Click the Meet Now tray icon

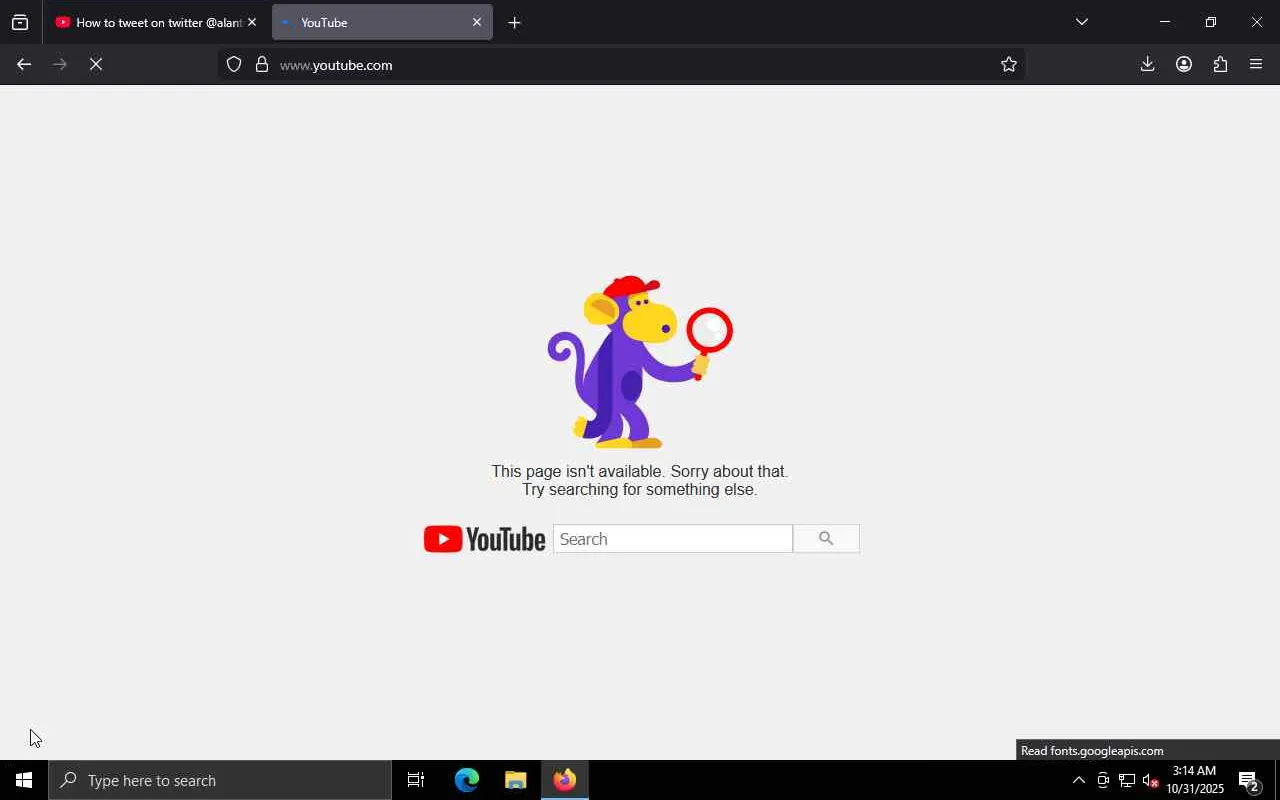(1103, 780)
